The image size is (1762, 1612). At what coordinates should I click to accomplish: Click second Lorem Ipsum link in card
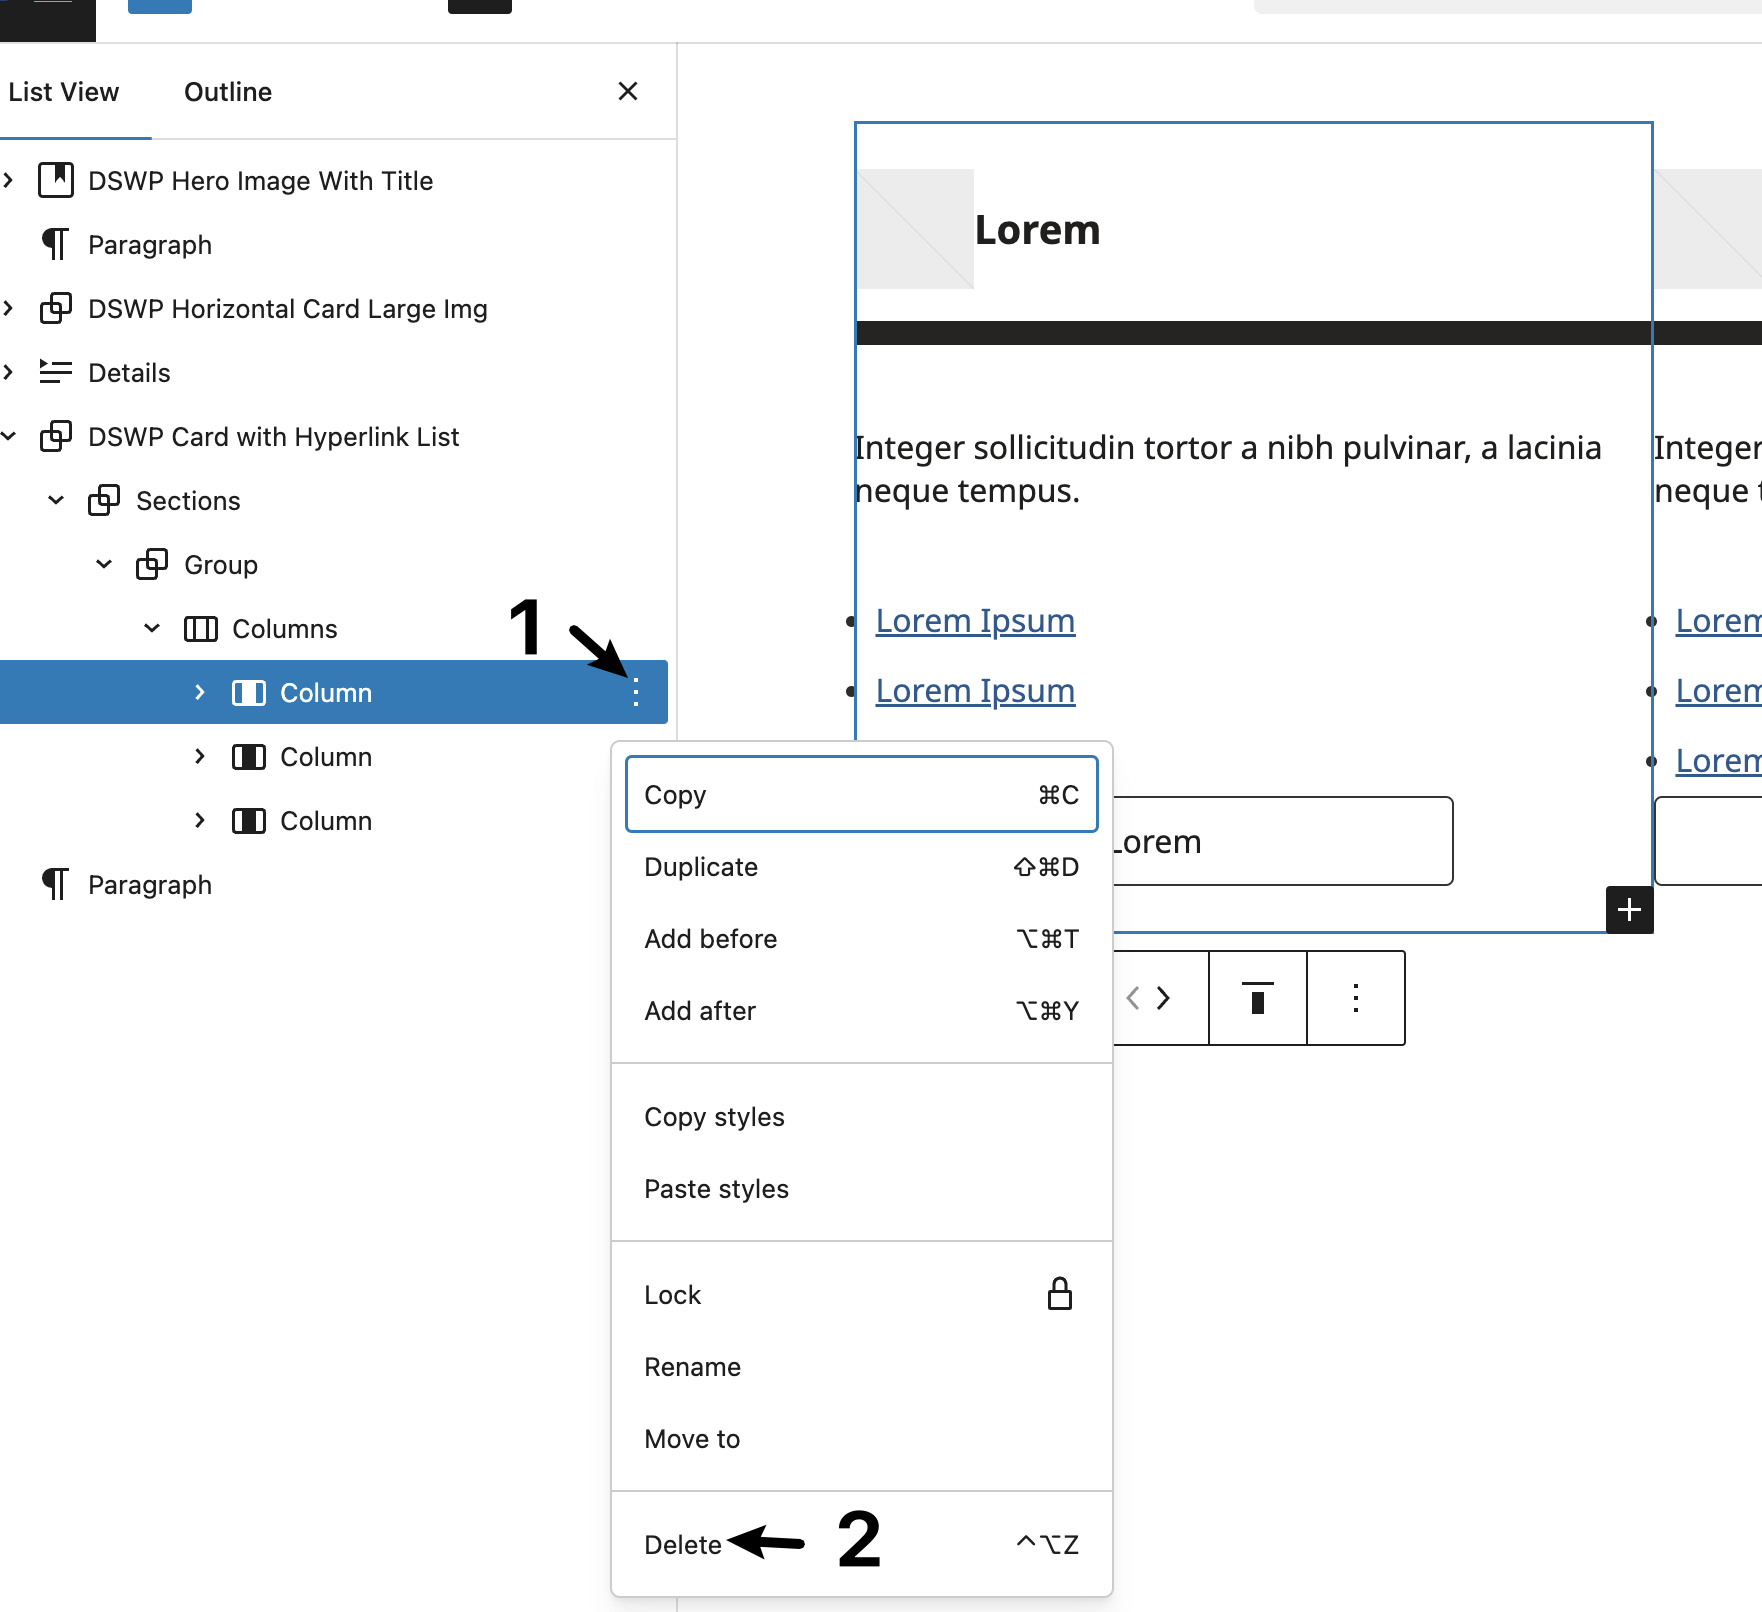point(975,691)
